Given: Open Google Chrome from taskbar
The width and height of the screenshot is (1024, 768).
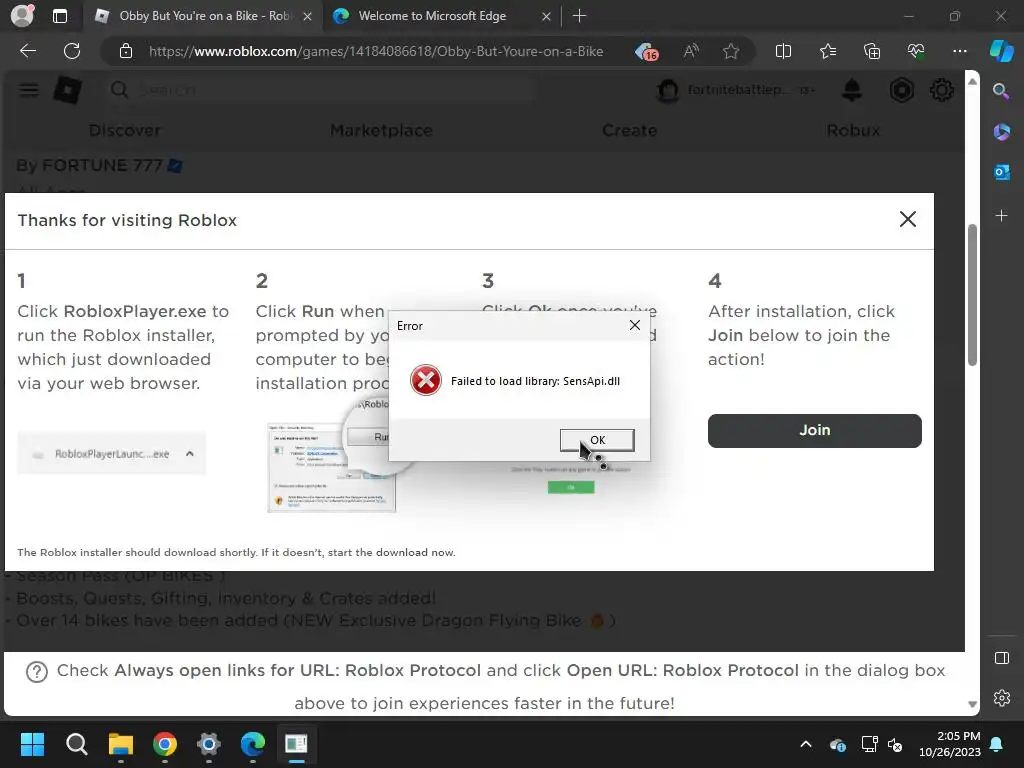Looking at the screenshot, I should pos(165,744).
